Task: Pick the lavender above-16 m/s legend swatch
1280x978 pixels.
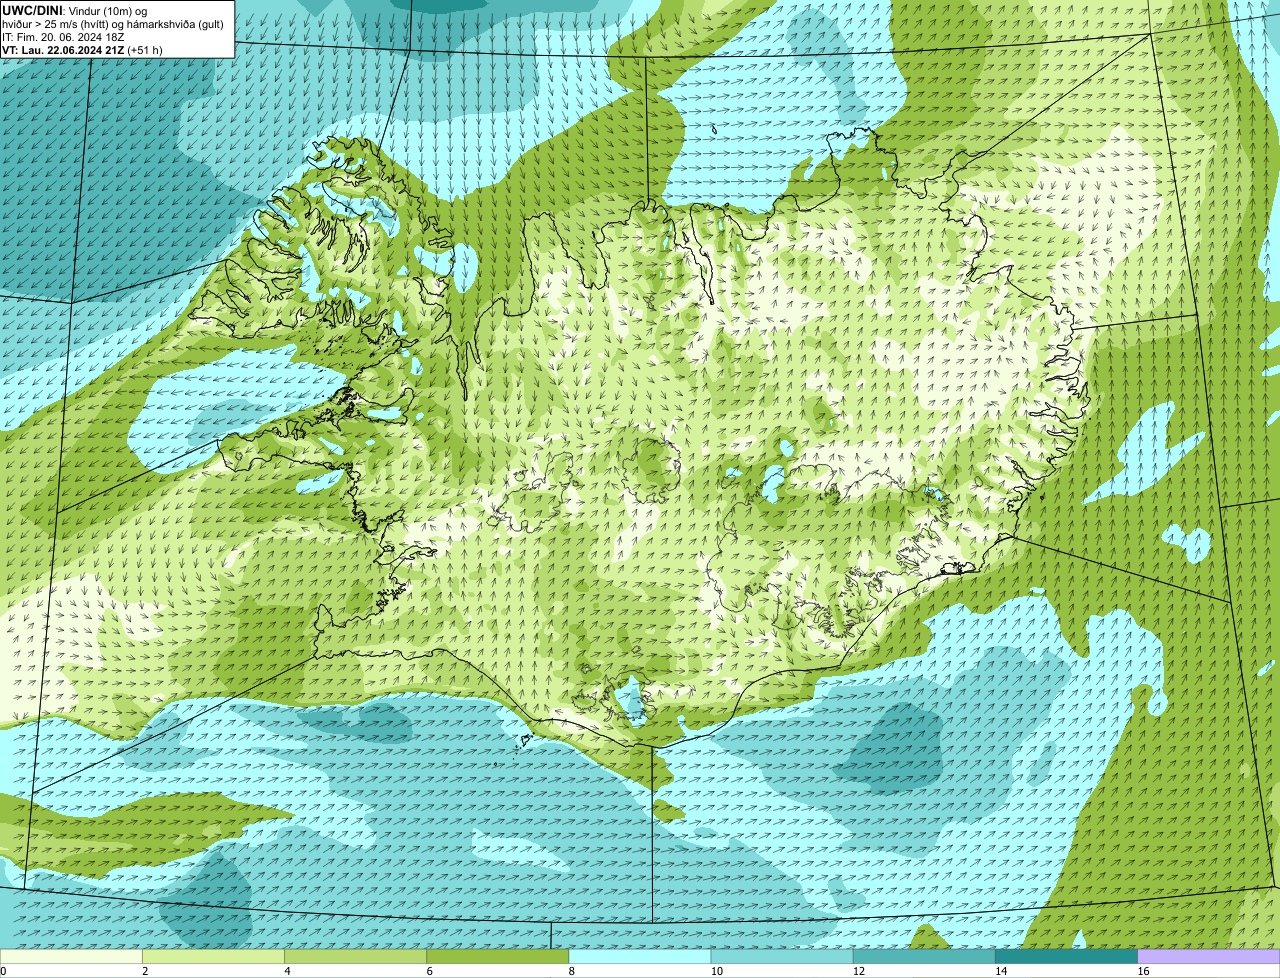Action: tap(1209, 957)
